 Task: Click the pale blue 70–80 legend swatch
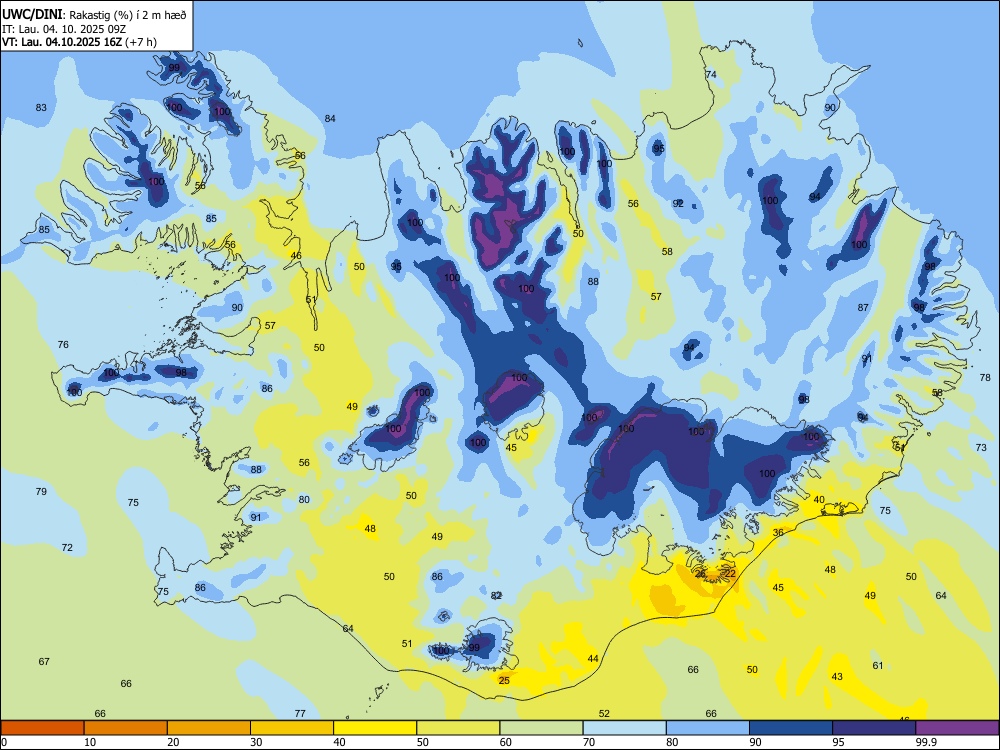624,728
